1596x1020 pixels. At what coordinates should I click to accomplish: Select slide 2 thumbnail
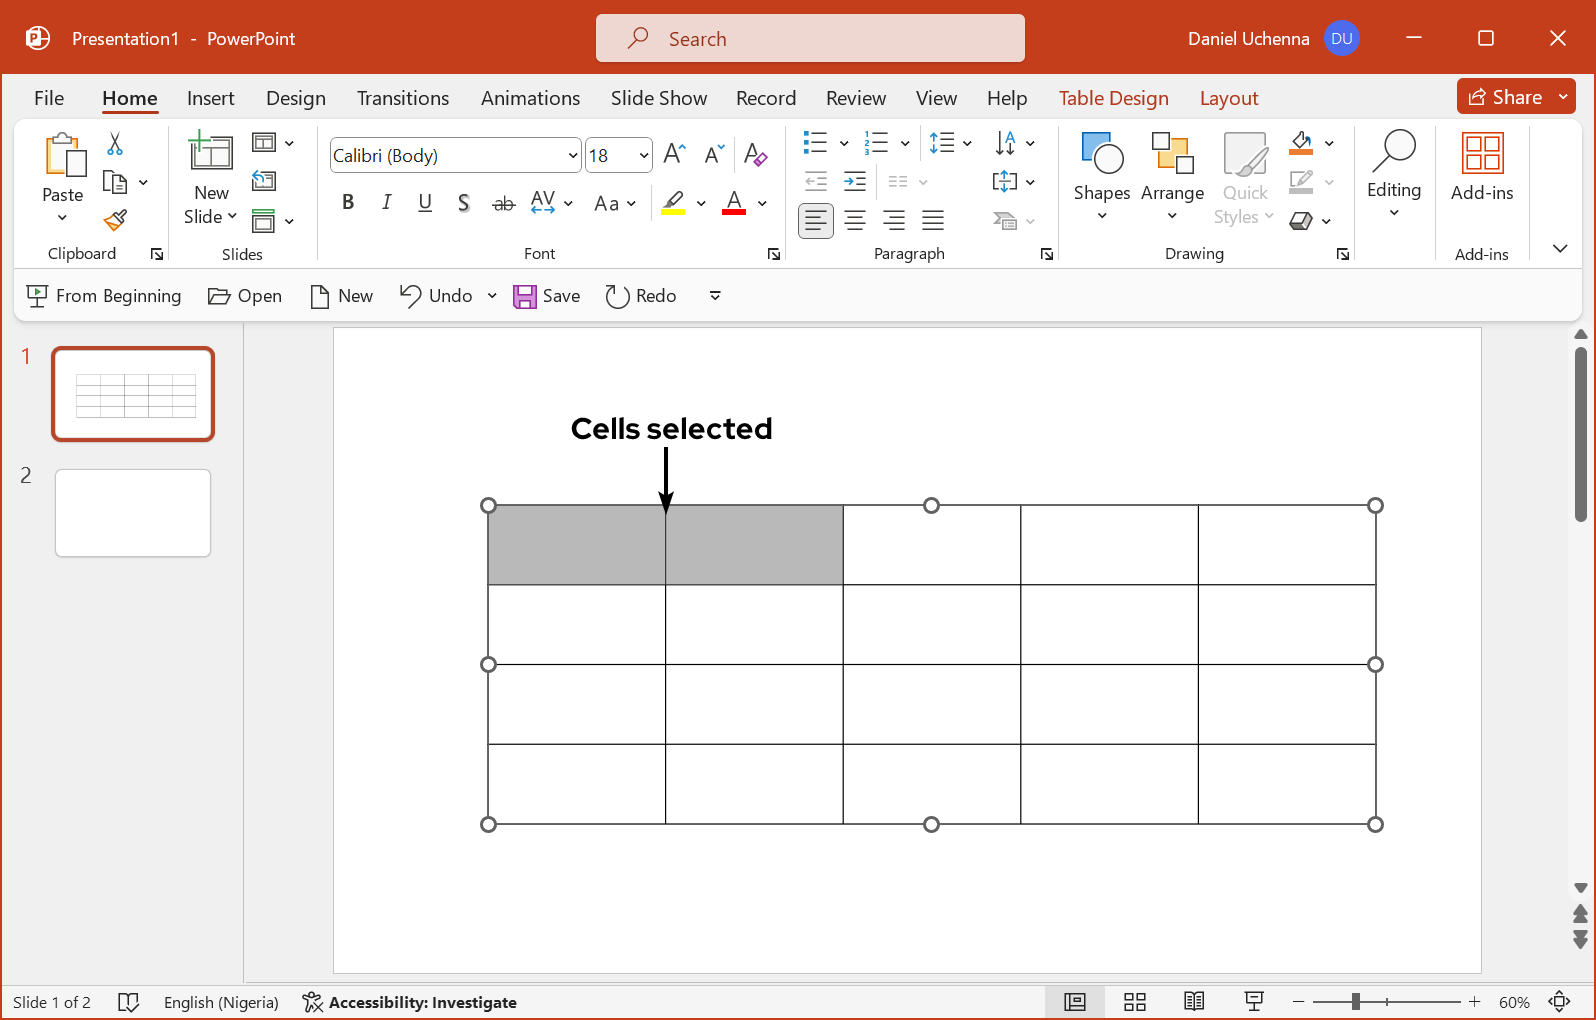[133, 513]
